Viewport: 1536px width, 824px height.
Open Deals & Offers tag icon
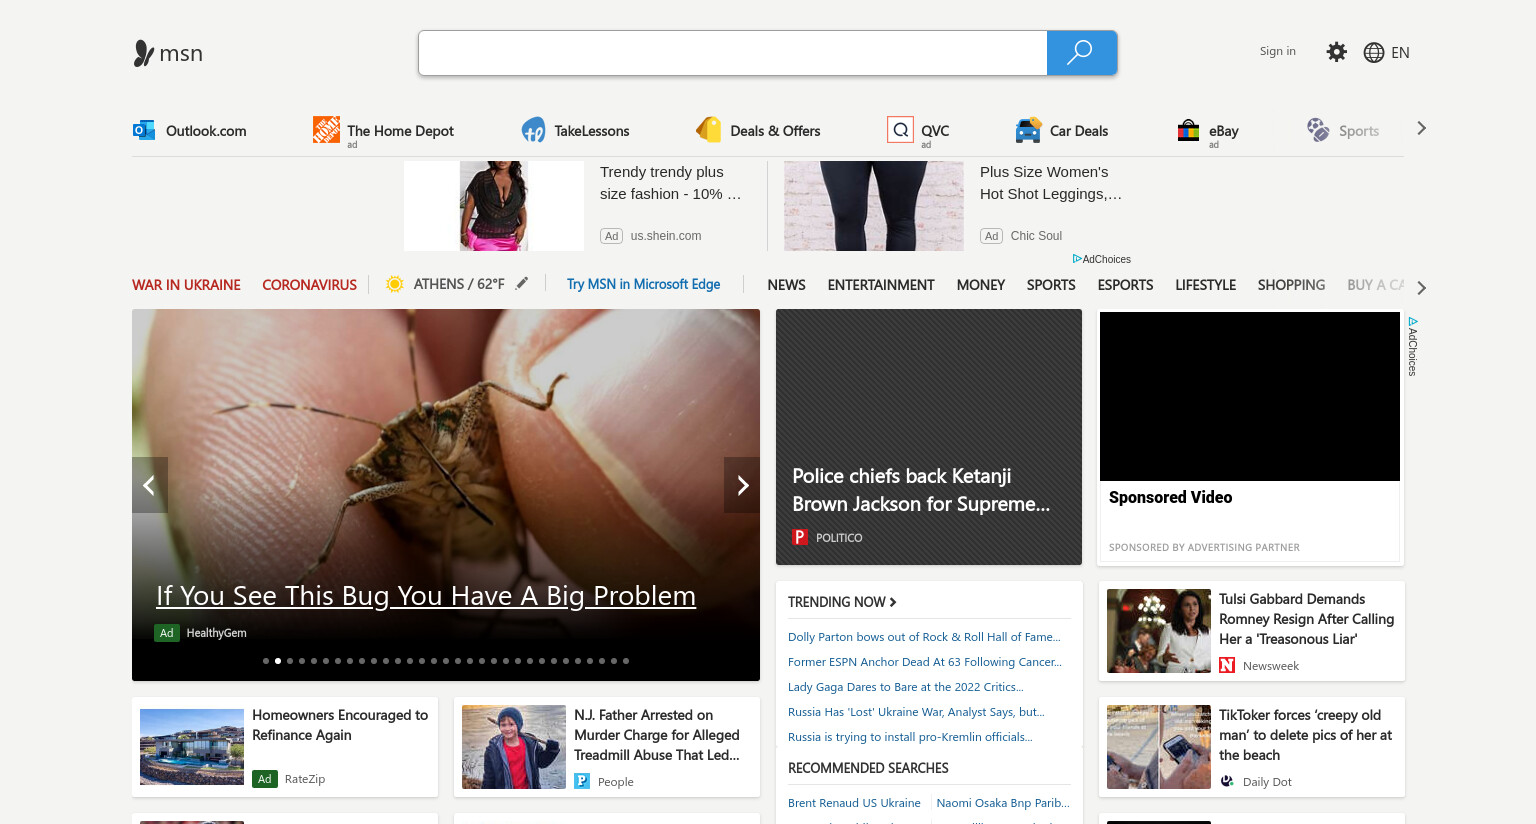(x=708, y=130)
